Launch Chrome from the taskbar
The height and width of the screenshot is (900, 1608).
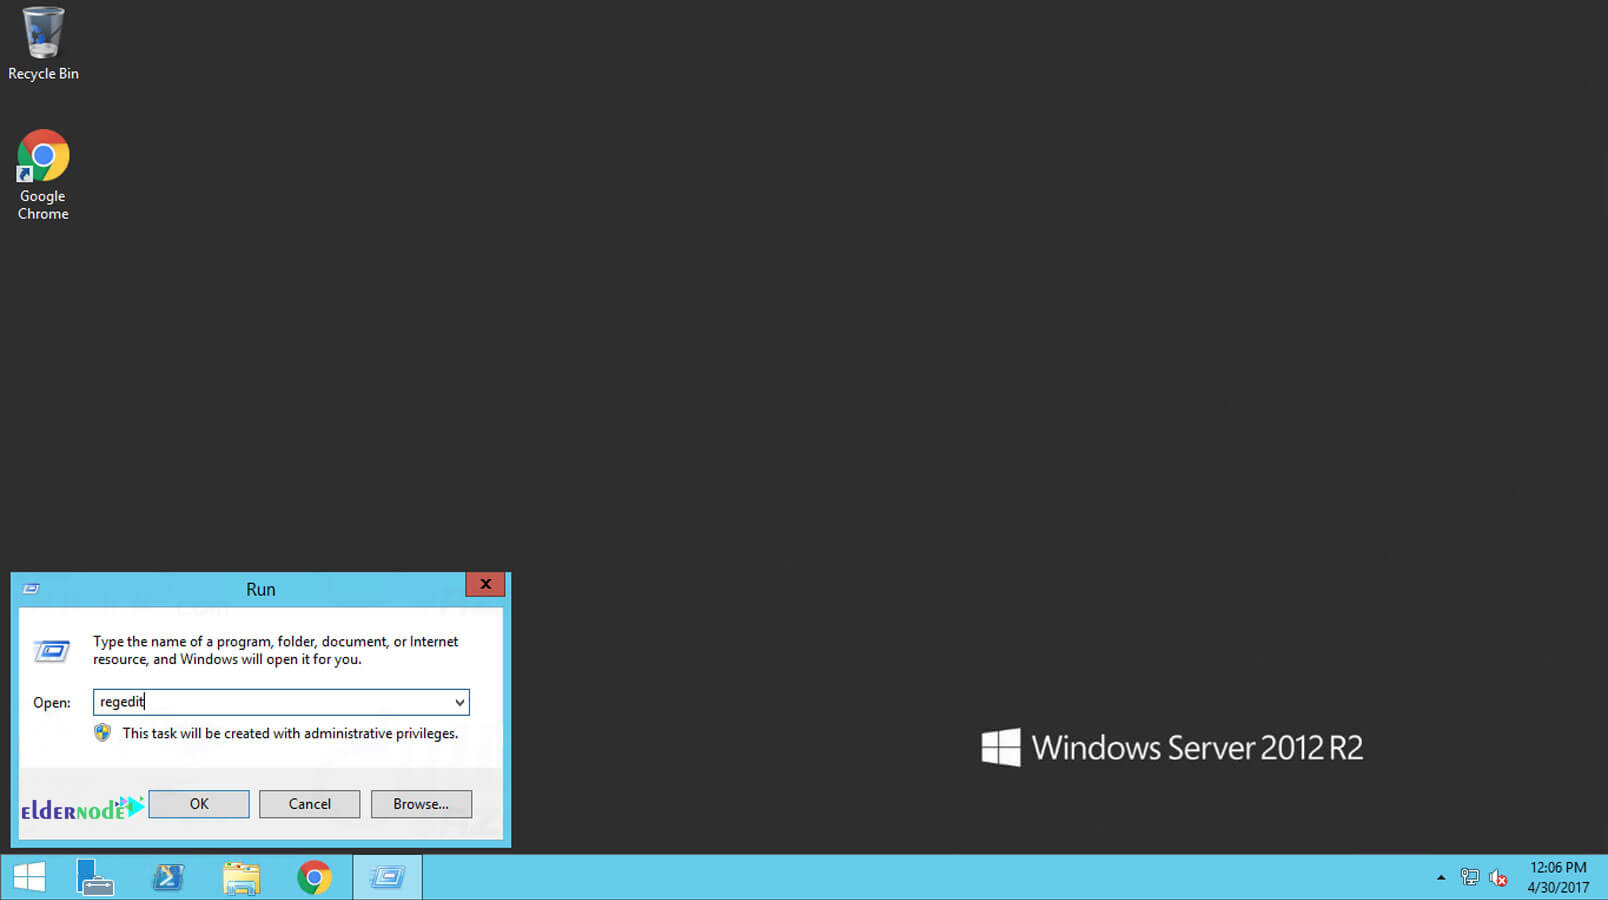pos(315,877)
